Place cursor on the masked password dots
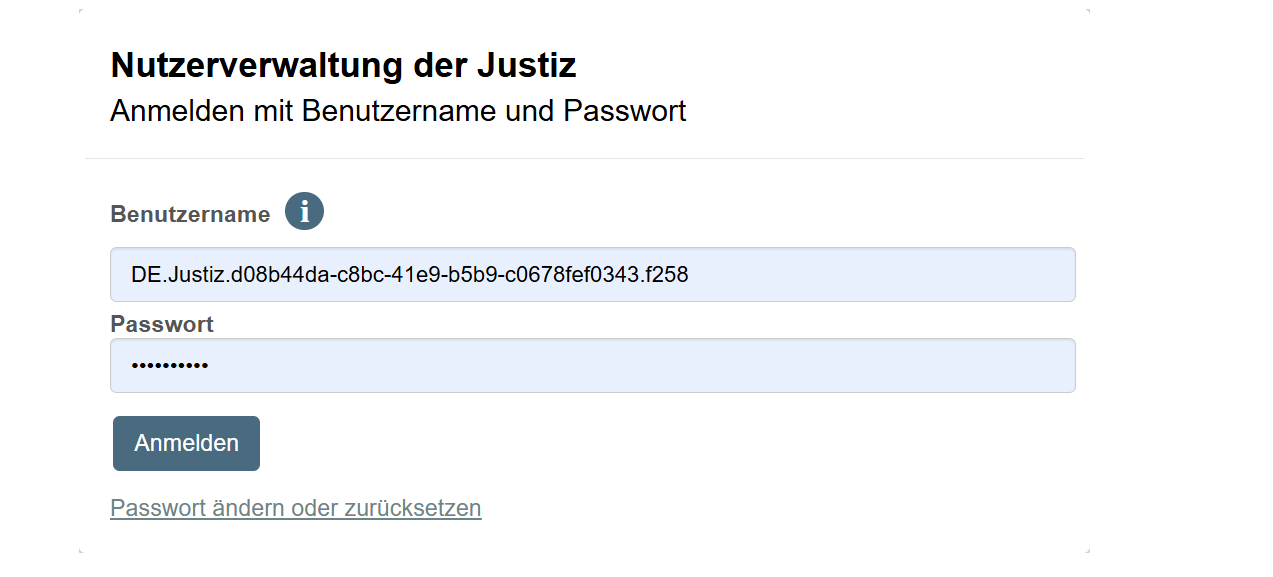 coord(169,366)
